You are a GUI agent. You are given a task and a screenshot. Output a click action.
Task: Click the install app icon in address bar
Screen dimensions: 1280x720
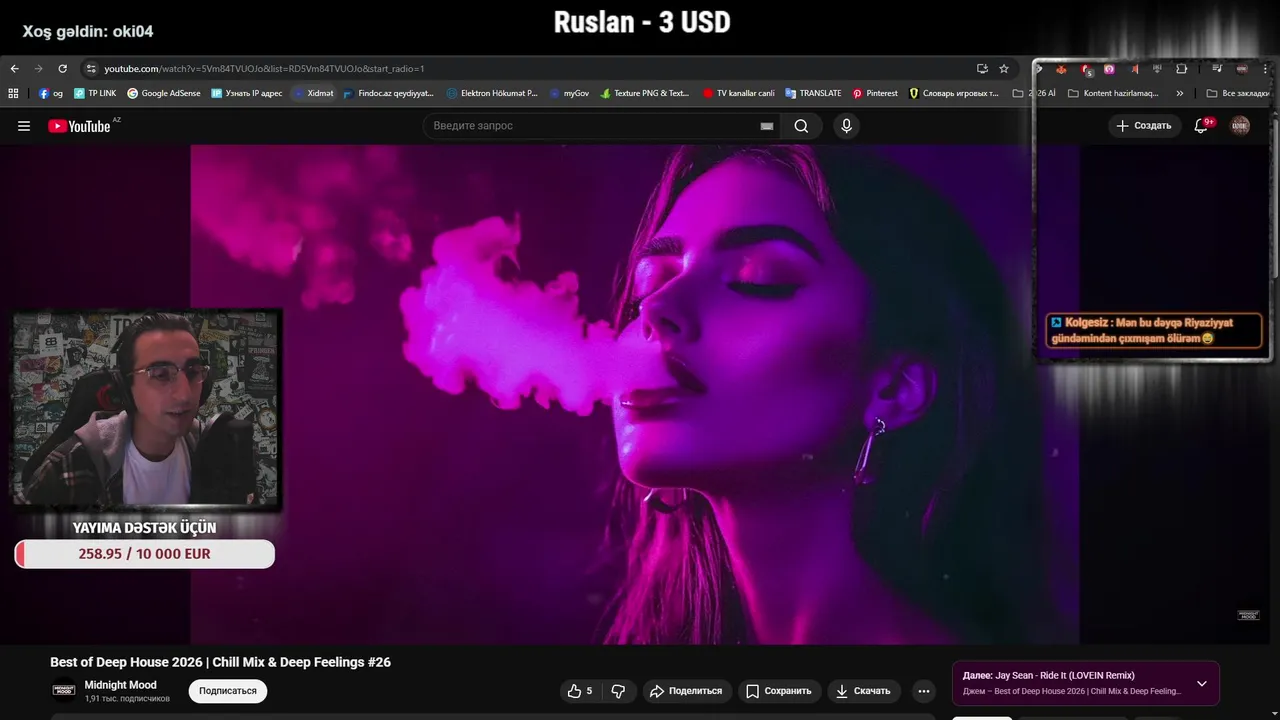click(x=982, y=69)
